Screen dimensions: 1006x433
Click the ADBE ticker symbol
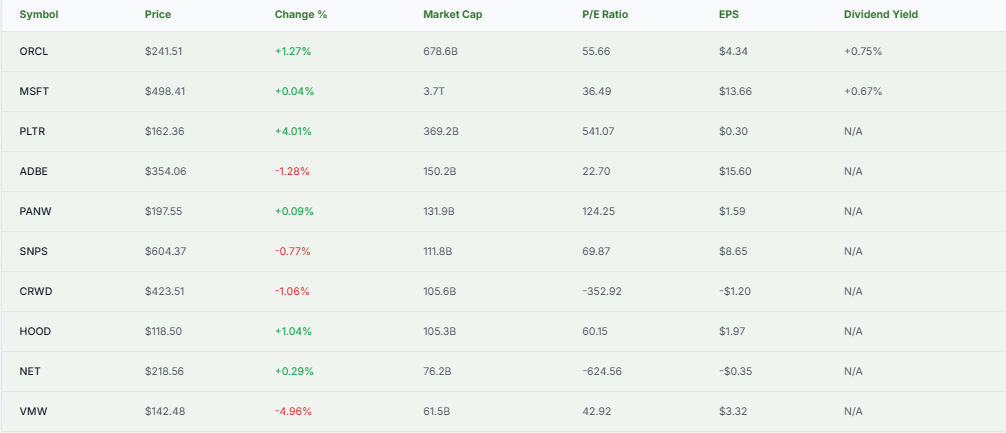tap(34, 171)
